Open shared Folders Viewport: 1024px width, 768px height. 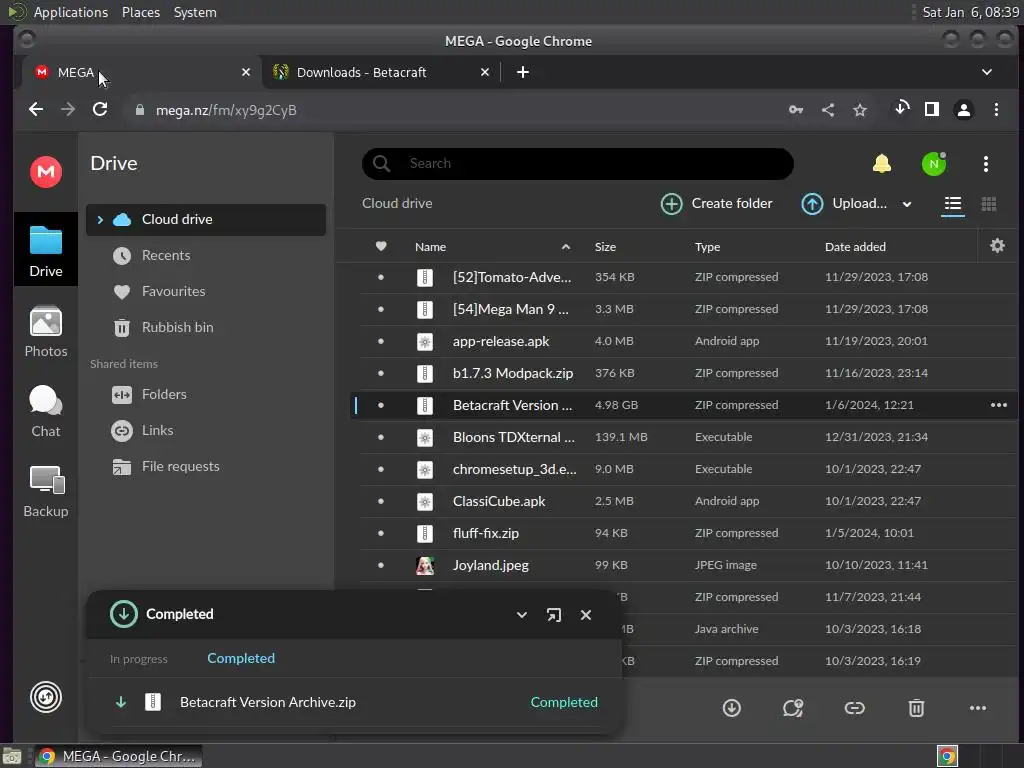[x=206, y=394]
